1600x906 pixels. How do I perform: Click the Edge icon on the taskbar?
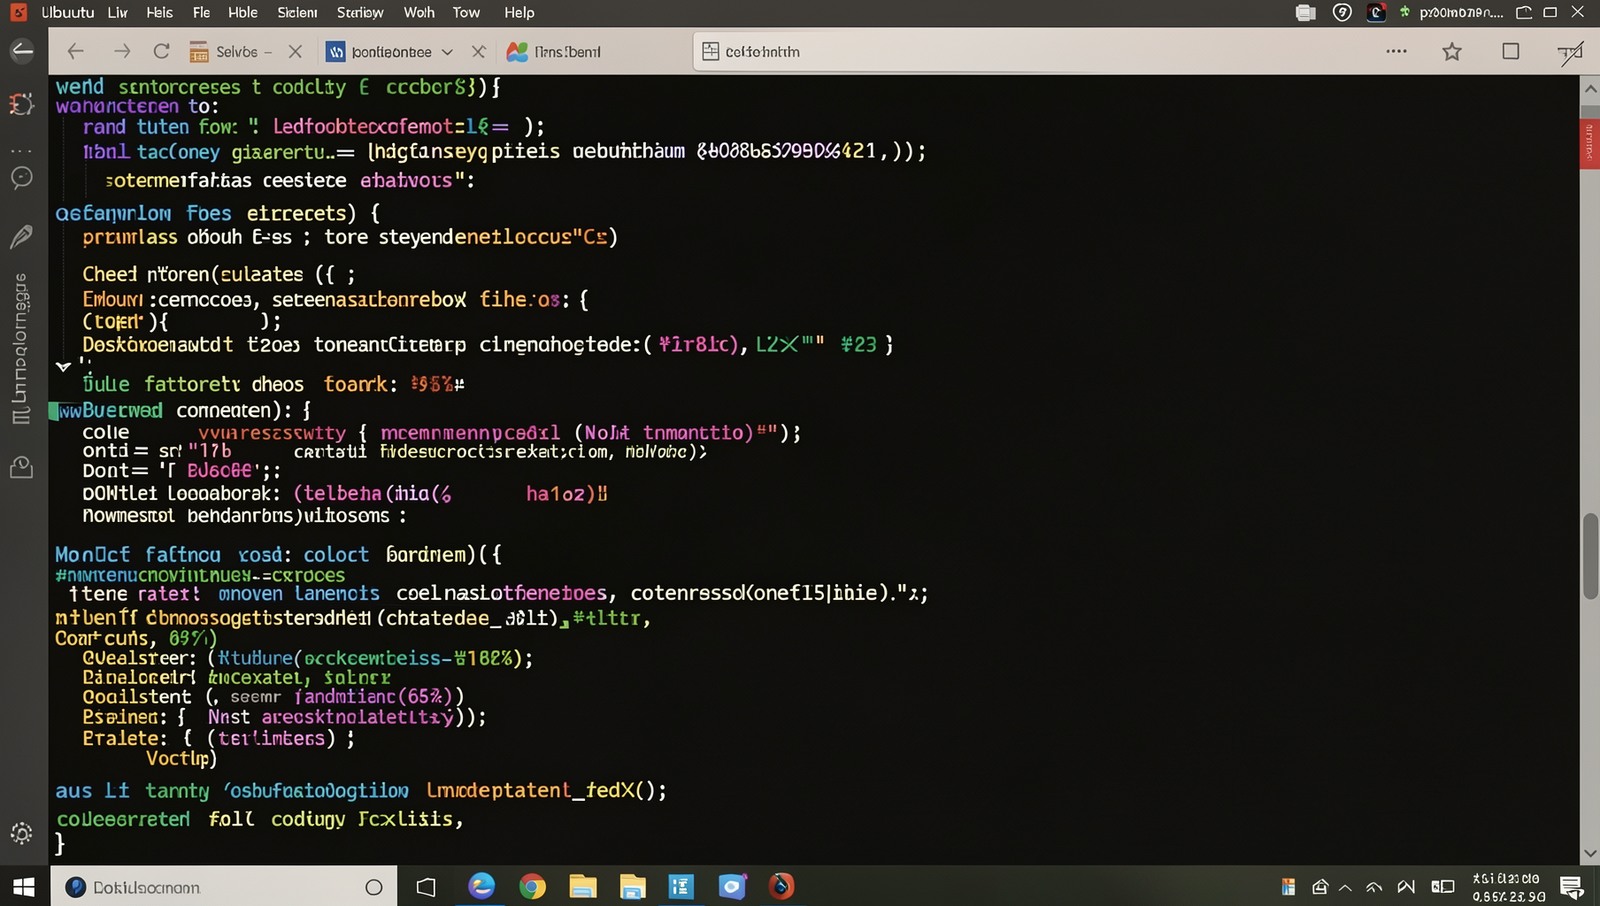click(482, 886)
